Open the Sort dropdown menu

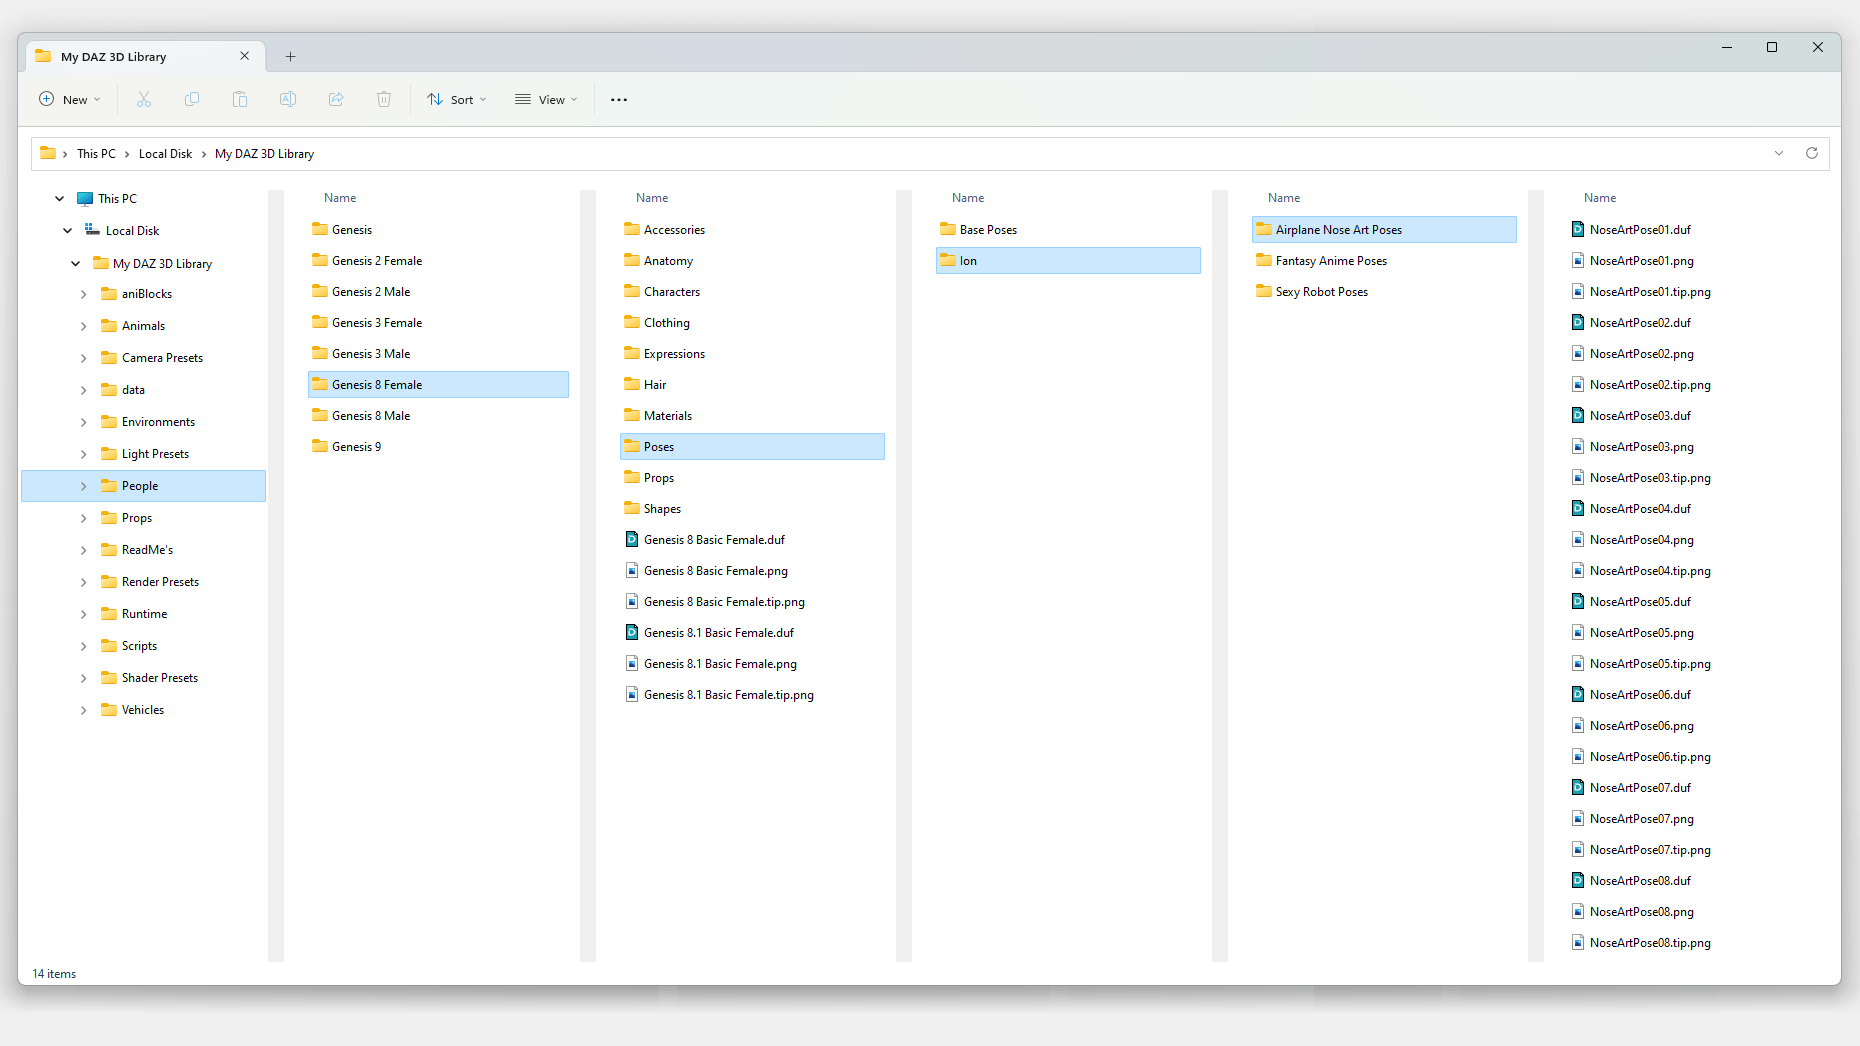pyautogui.click(x=457, y=99)
